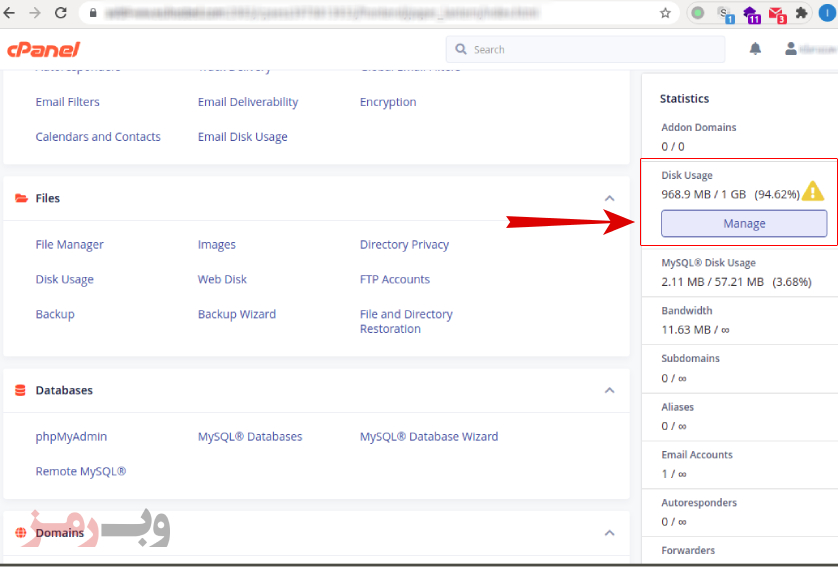Click the browser back arrow

point(9,13)
